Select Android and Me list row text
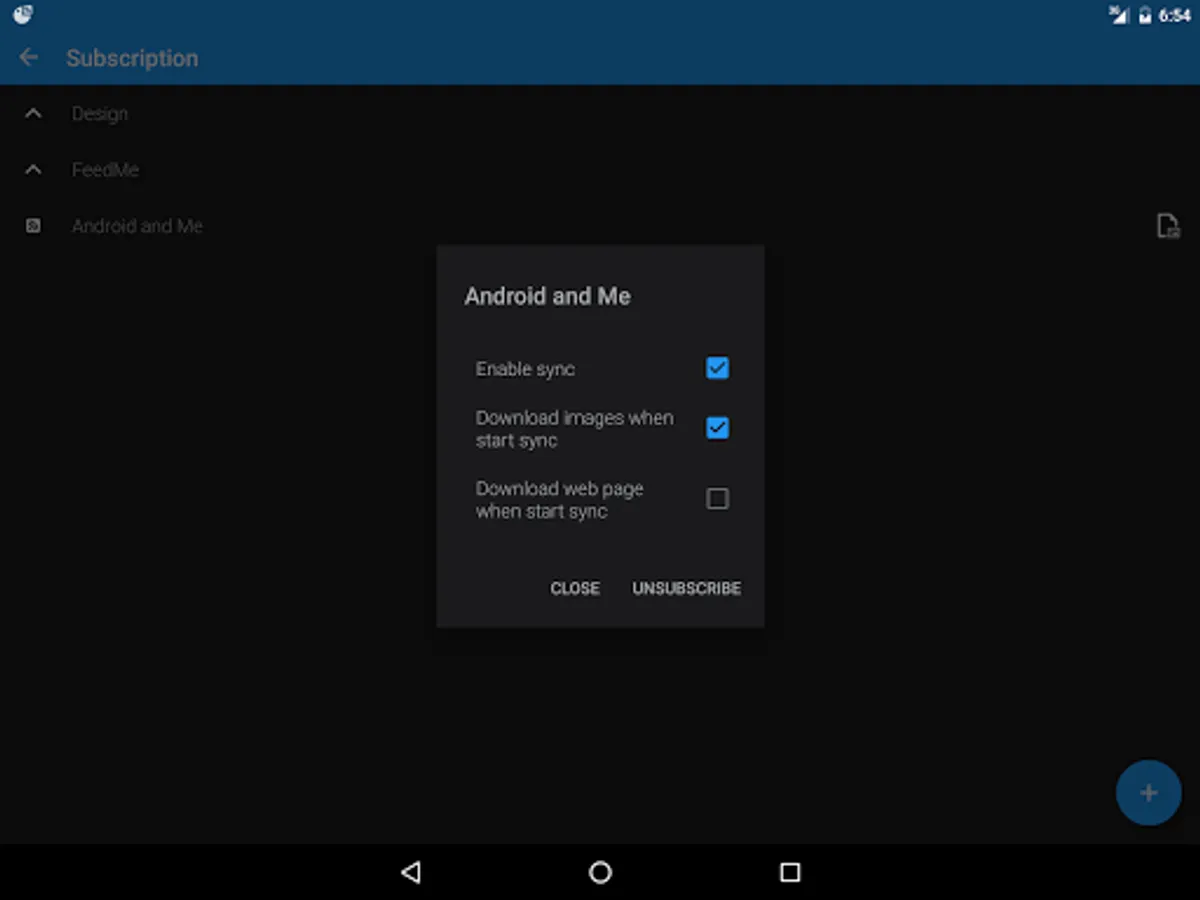The image size is (1200, 900). [x=137, y=226]
